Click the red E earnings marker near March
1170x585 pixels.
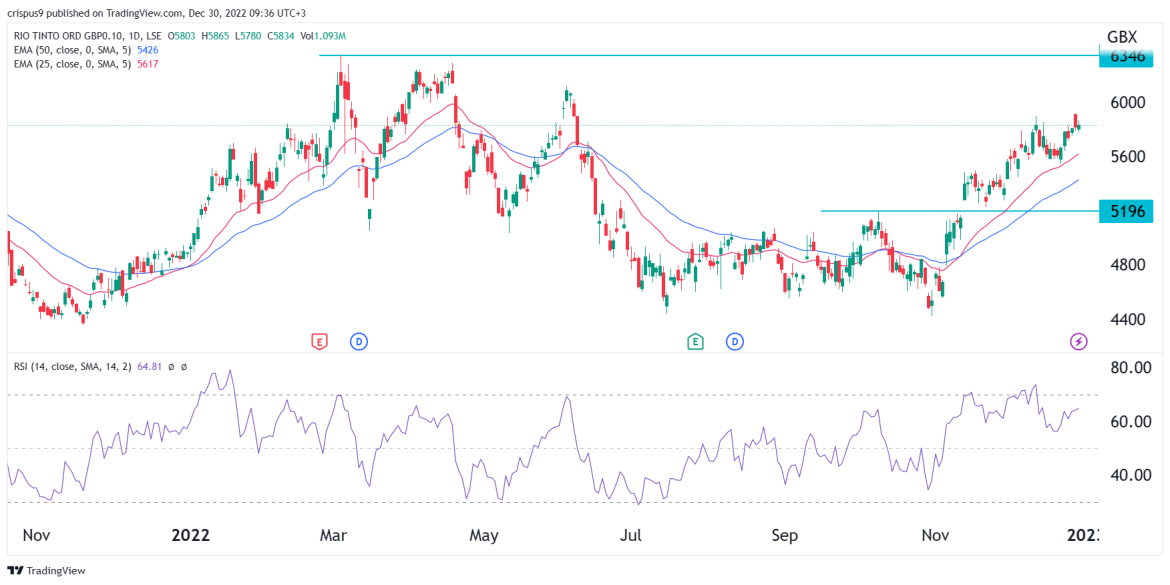318,340
